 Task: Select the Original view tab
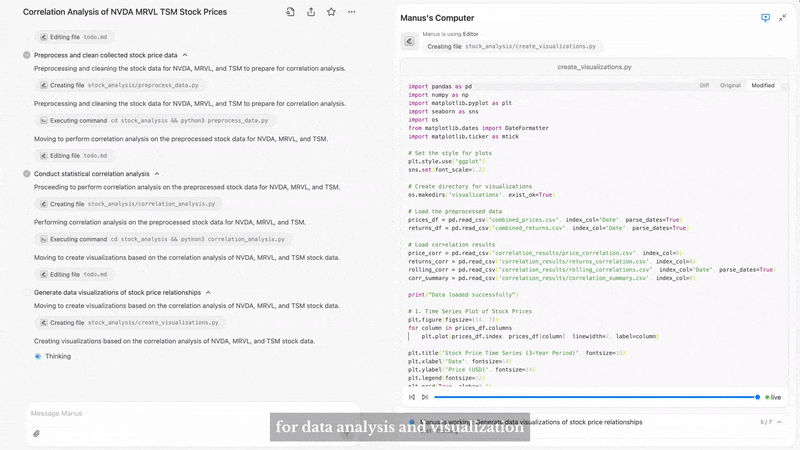pos(730,86)
